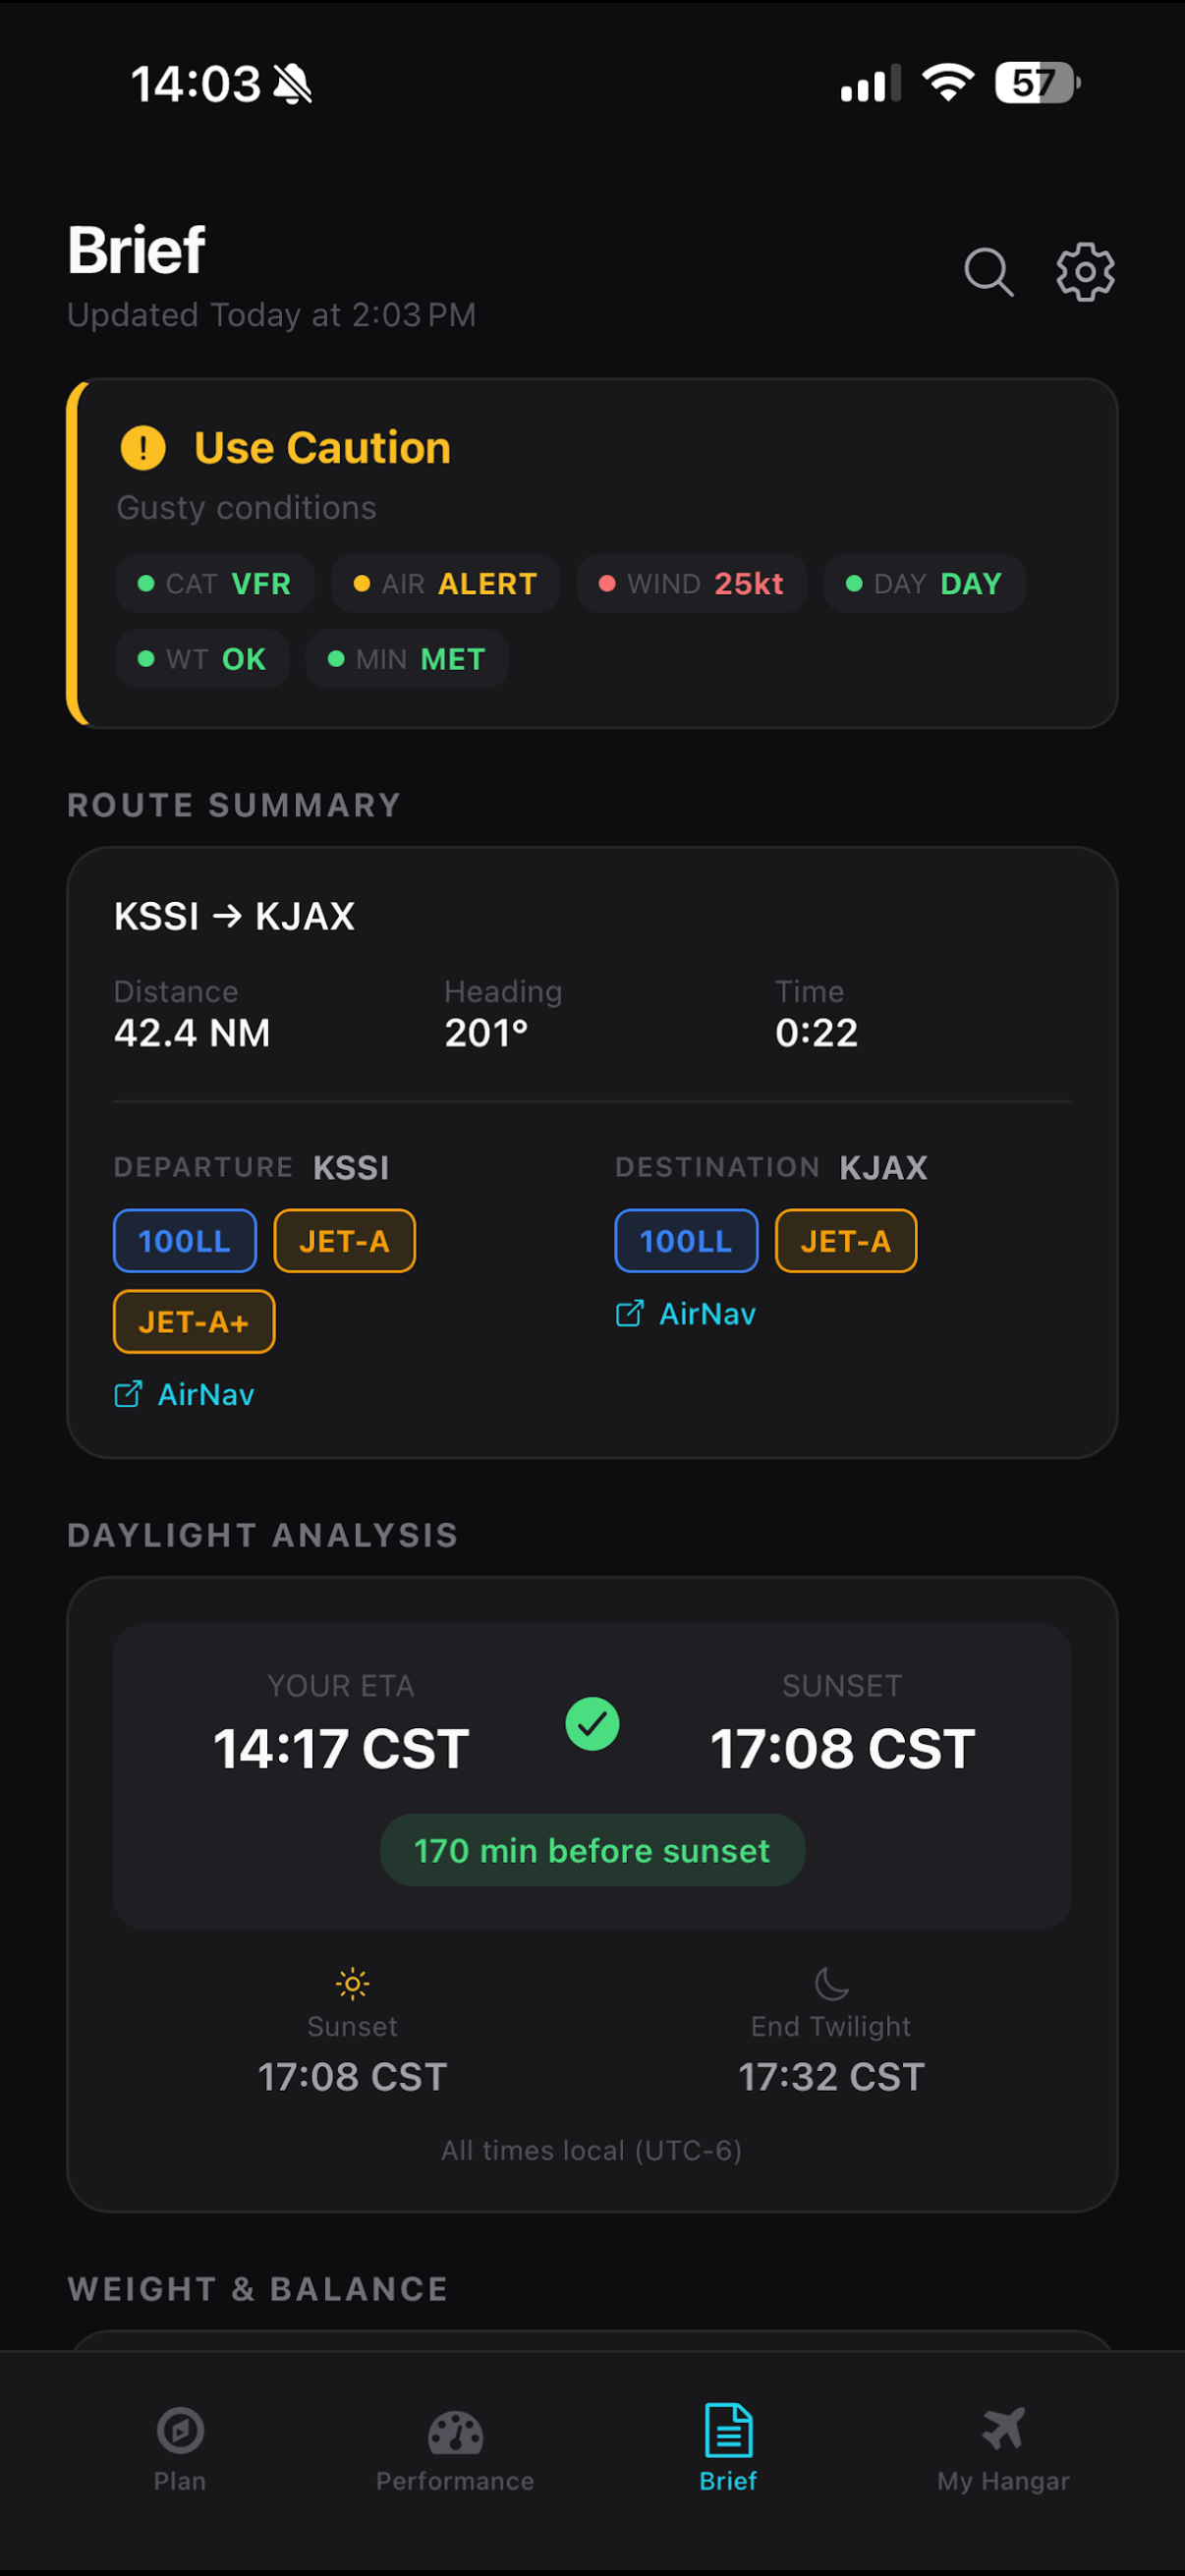Open search with the magnifier icon
The width and height of the screenshot is (1185, 2576).
click(x=988, y=272)
